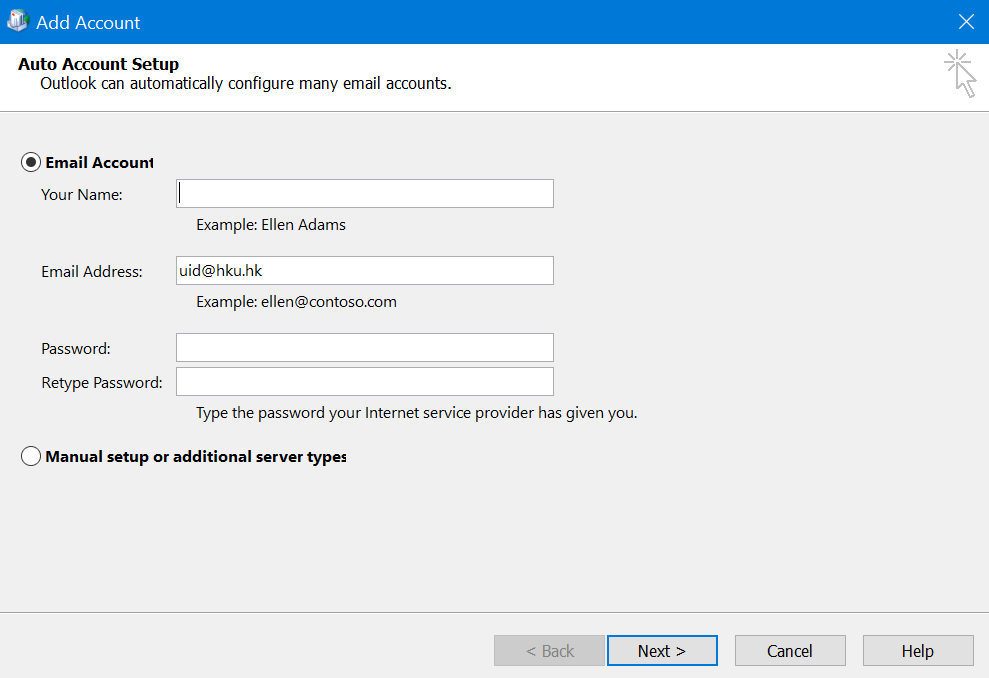Click the 'Password:' label above Retype Password

pyautogui.click(x=76, y=348)
